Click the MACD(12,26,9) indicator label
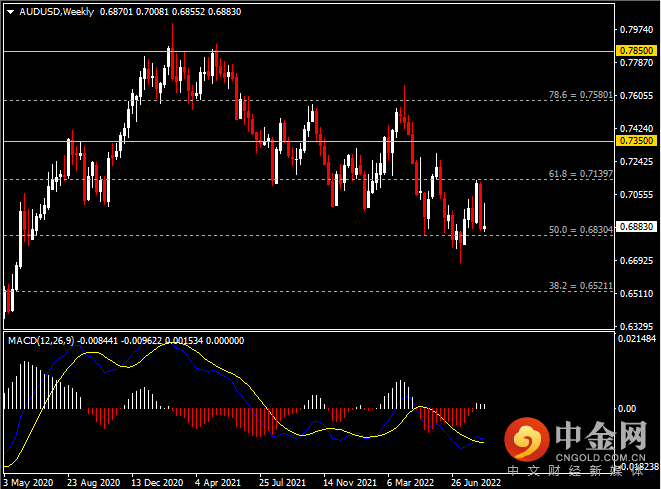Image resolution: width=661 pixels, height=489 pixels. tap(41, 341)
